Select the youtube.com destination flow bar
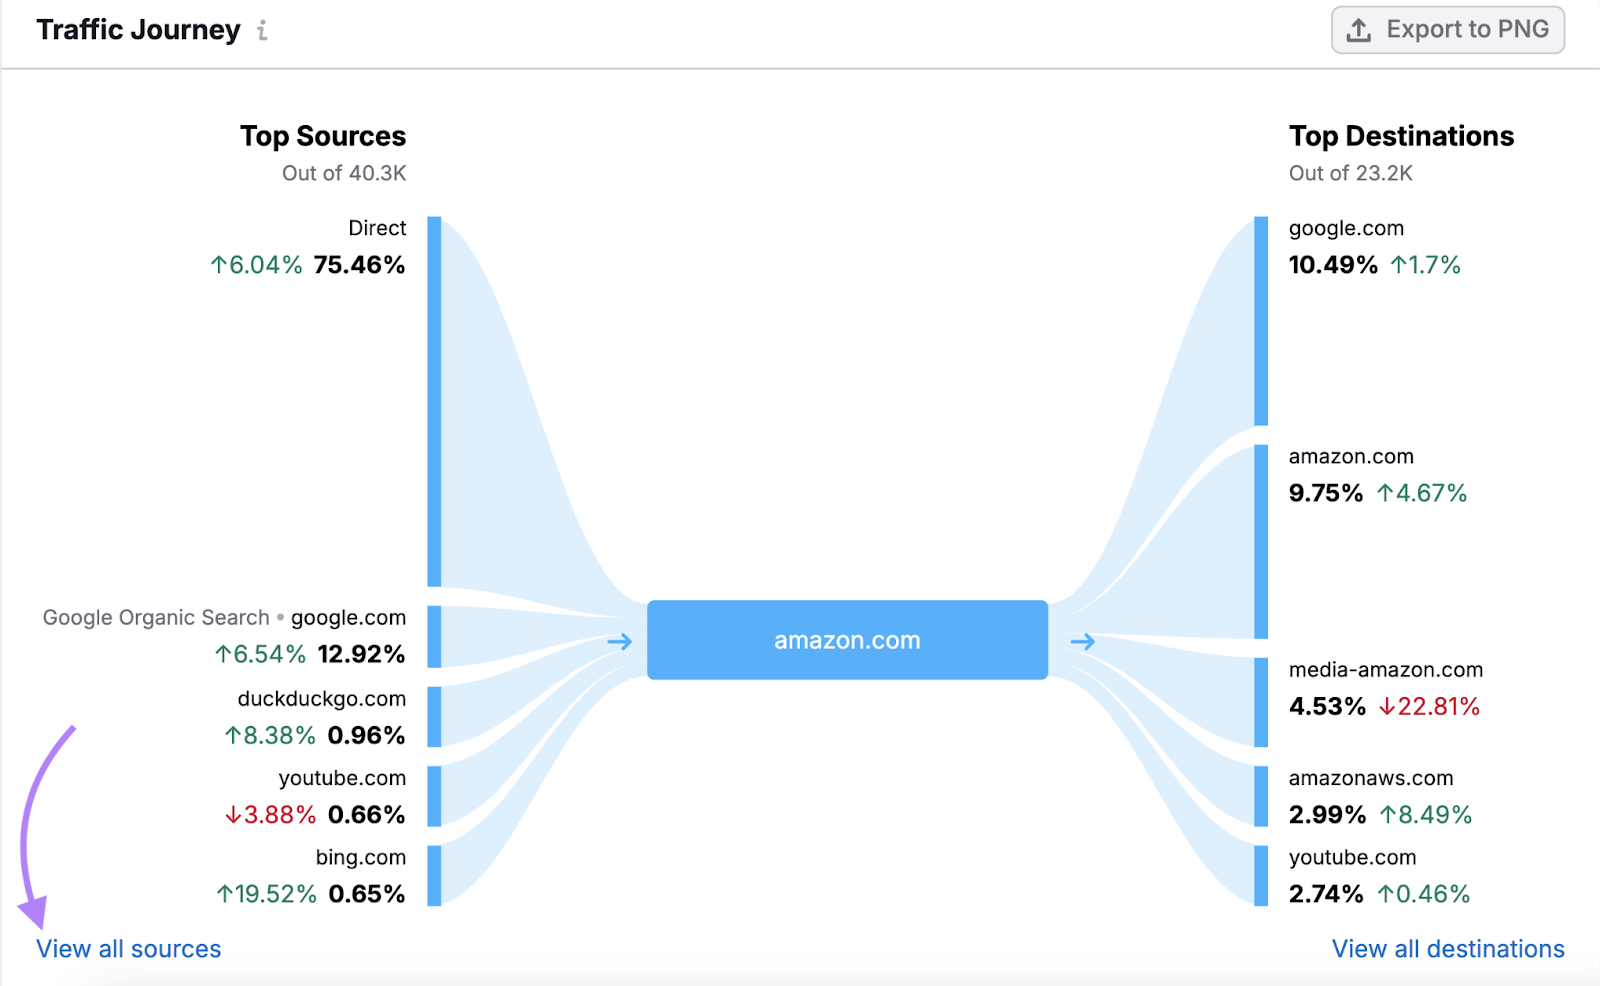 coord(1259,875)
